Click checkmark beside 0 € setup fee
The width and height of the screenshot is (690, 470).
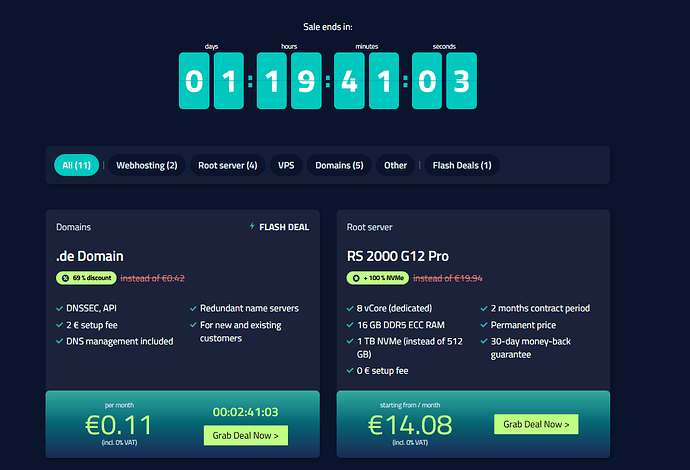pos(350,371)
